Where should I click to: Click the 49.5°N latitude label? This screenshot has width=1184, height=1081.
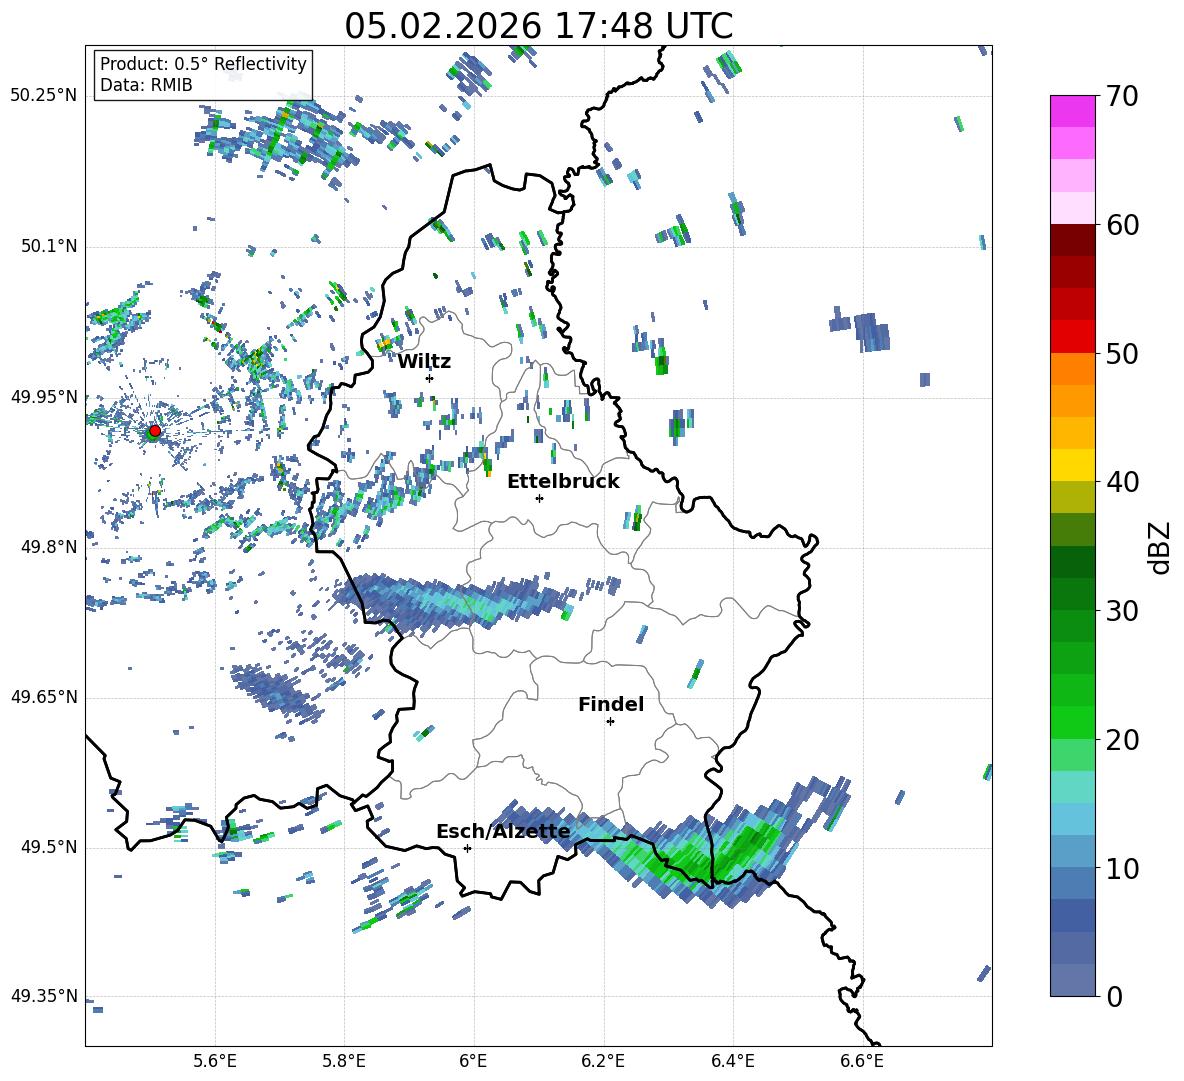(x=49, y=846)
